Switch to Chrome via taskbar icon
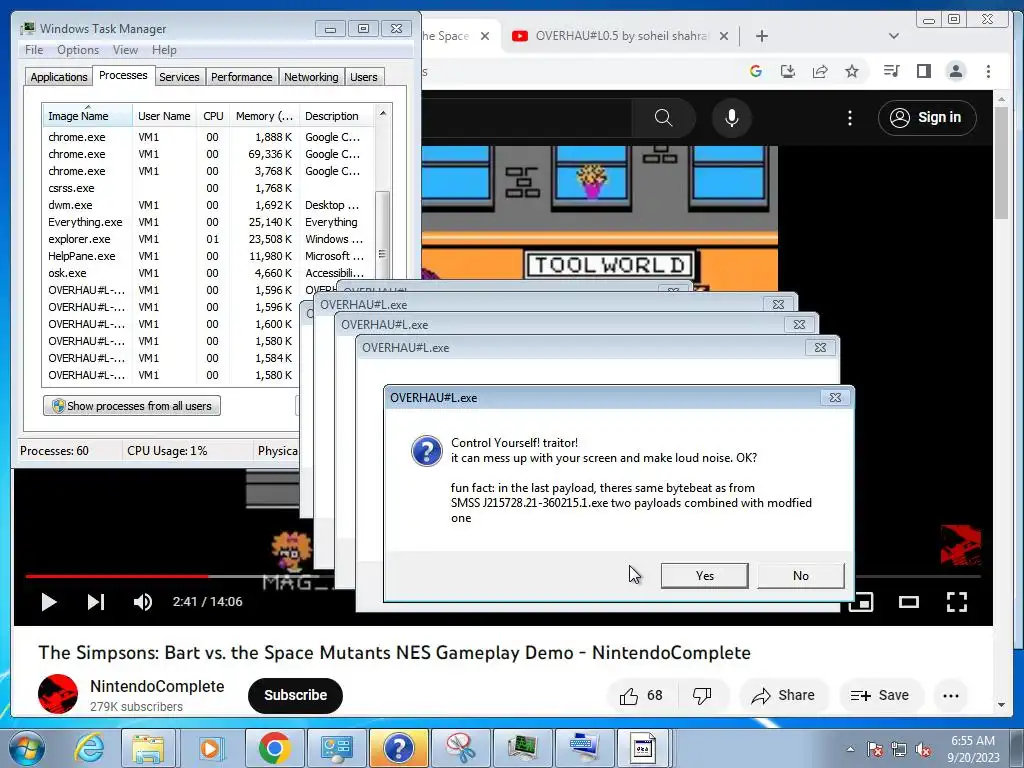 coord(274,748)
